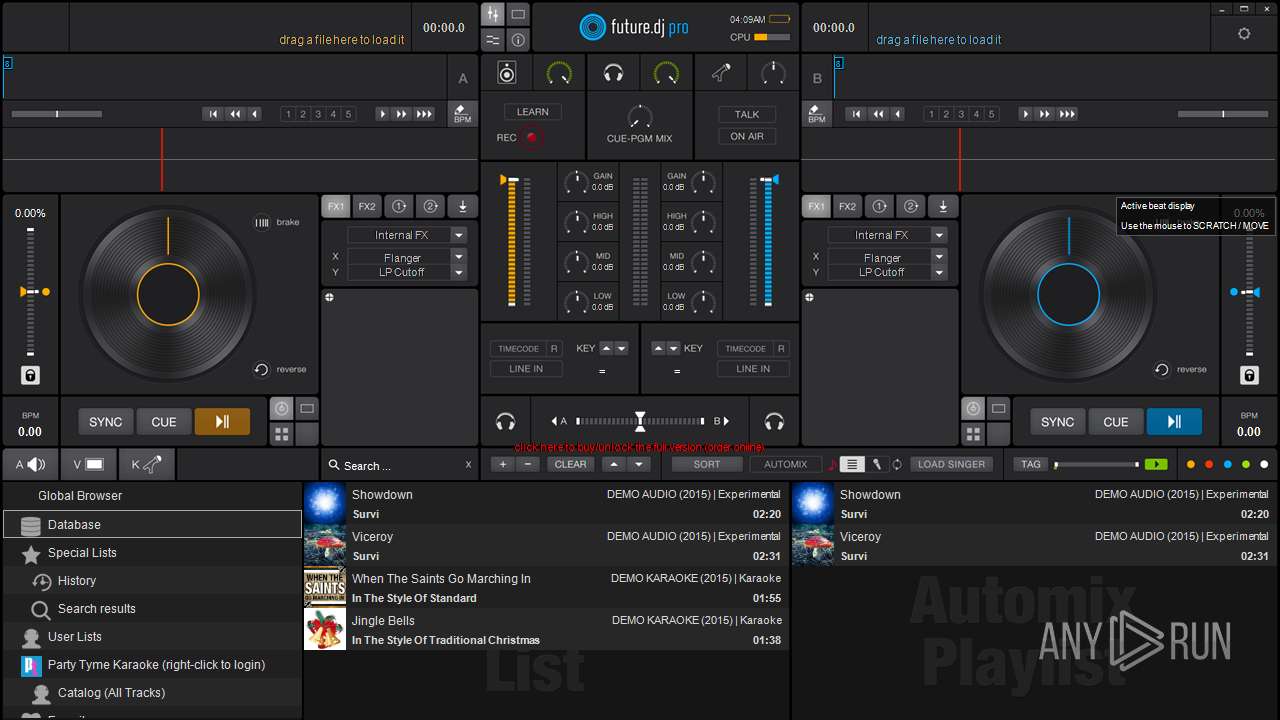Image resolution: width=1280 pixels, height=720 pixels.
Task: Click deck A's channel volume fader
Action: pos(513,241)
